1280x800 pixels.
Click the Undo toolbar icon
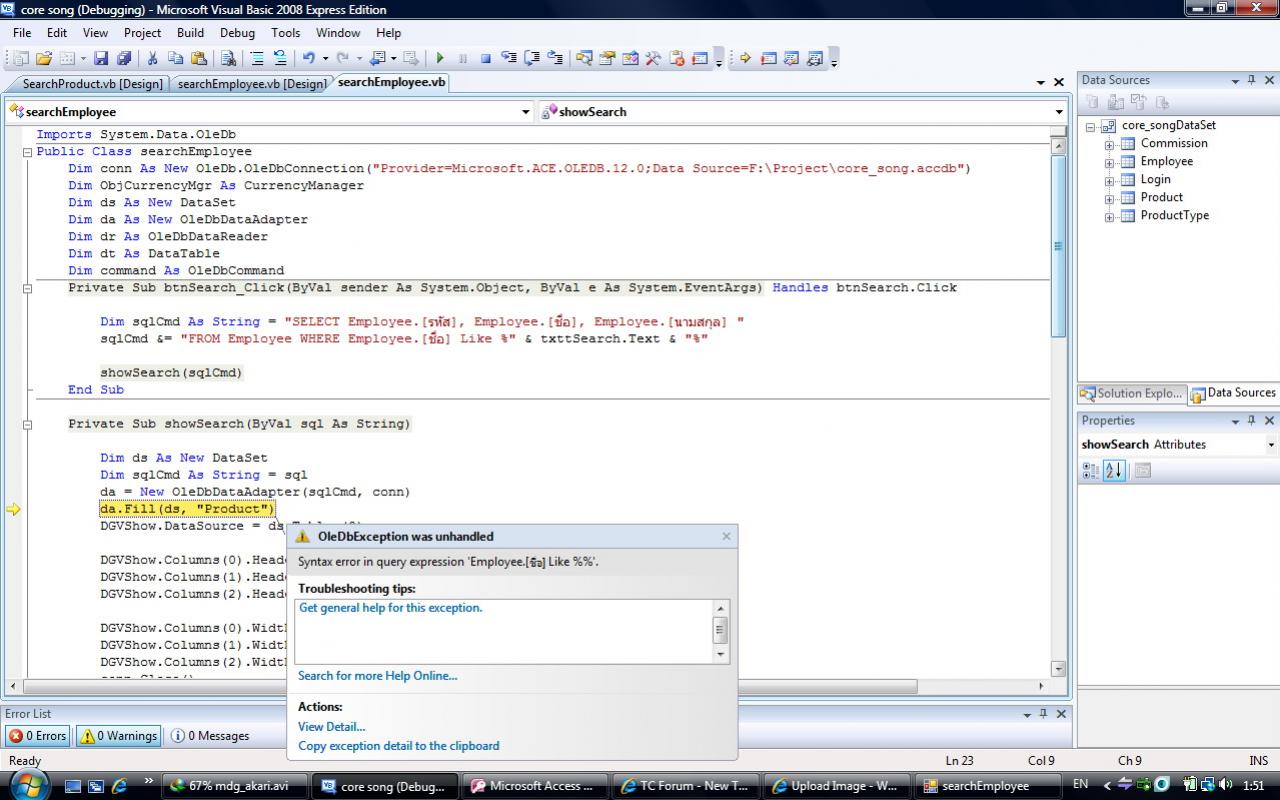(308, 58)
